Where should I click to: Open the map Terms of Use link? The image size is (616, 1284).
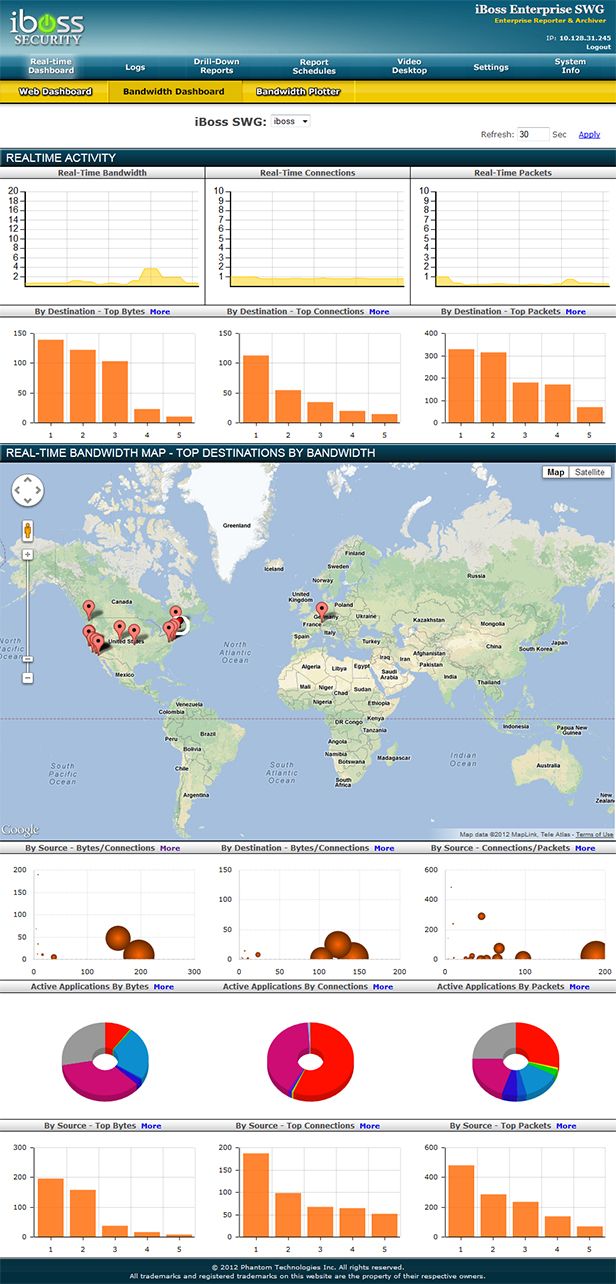594,834
